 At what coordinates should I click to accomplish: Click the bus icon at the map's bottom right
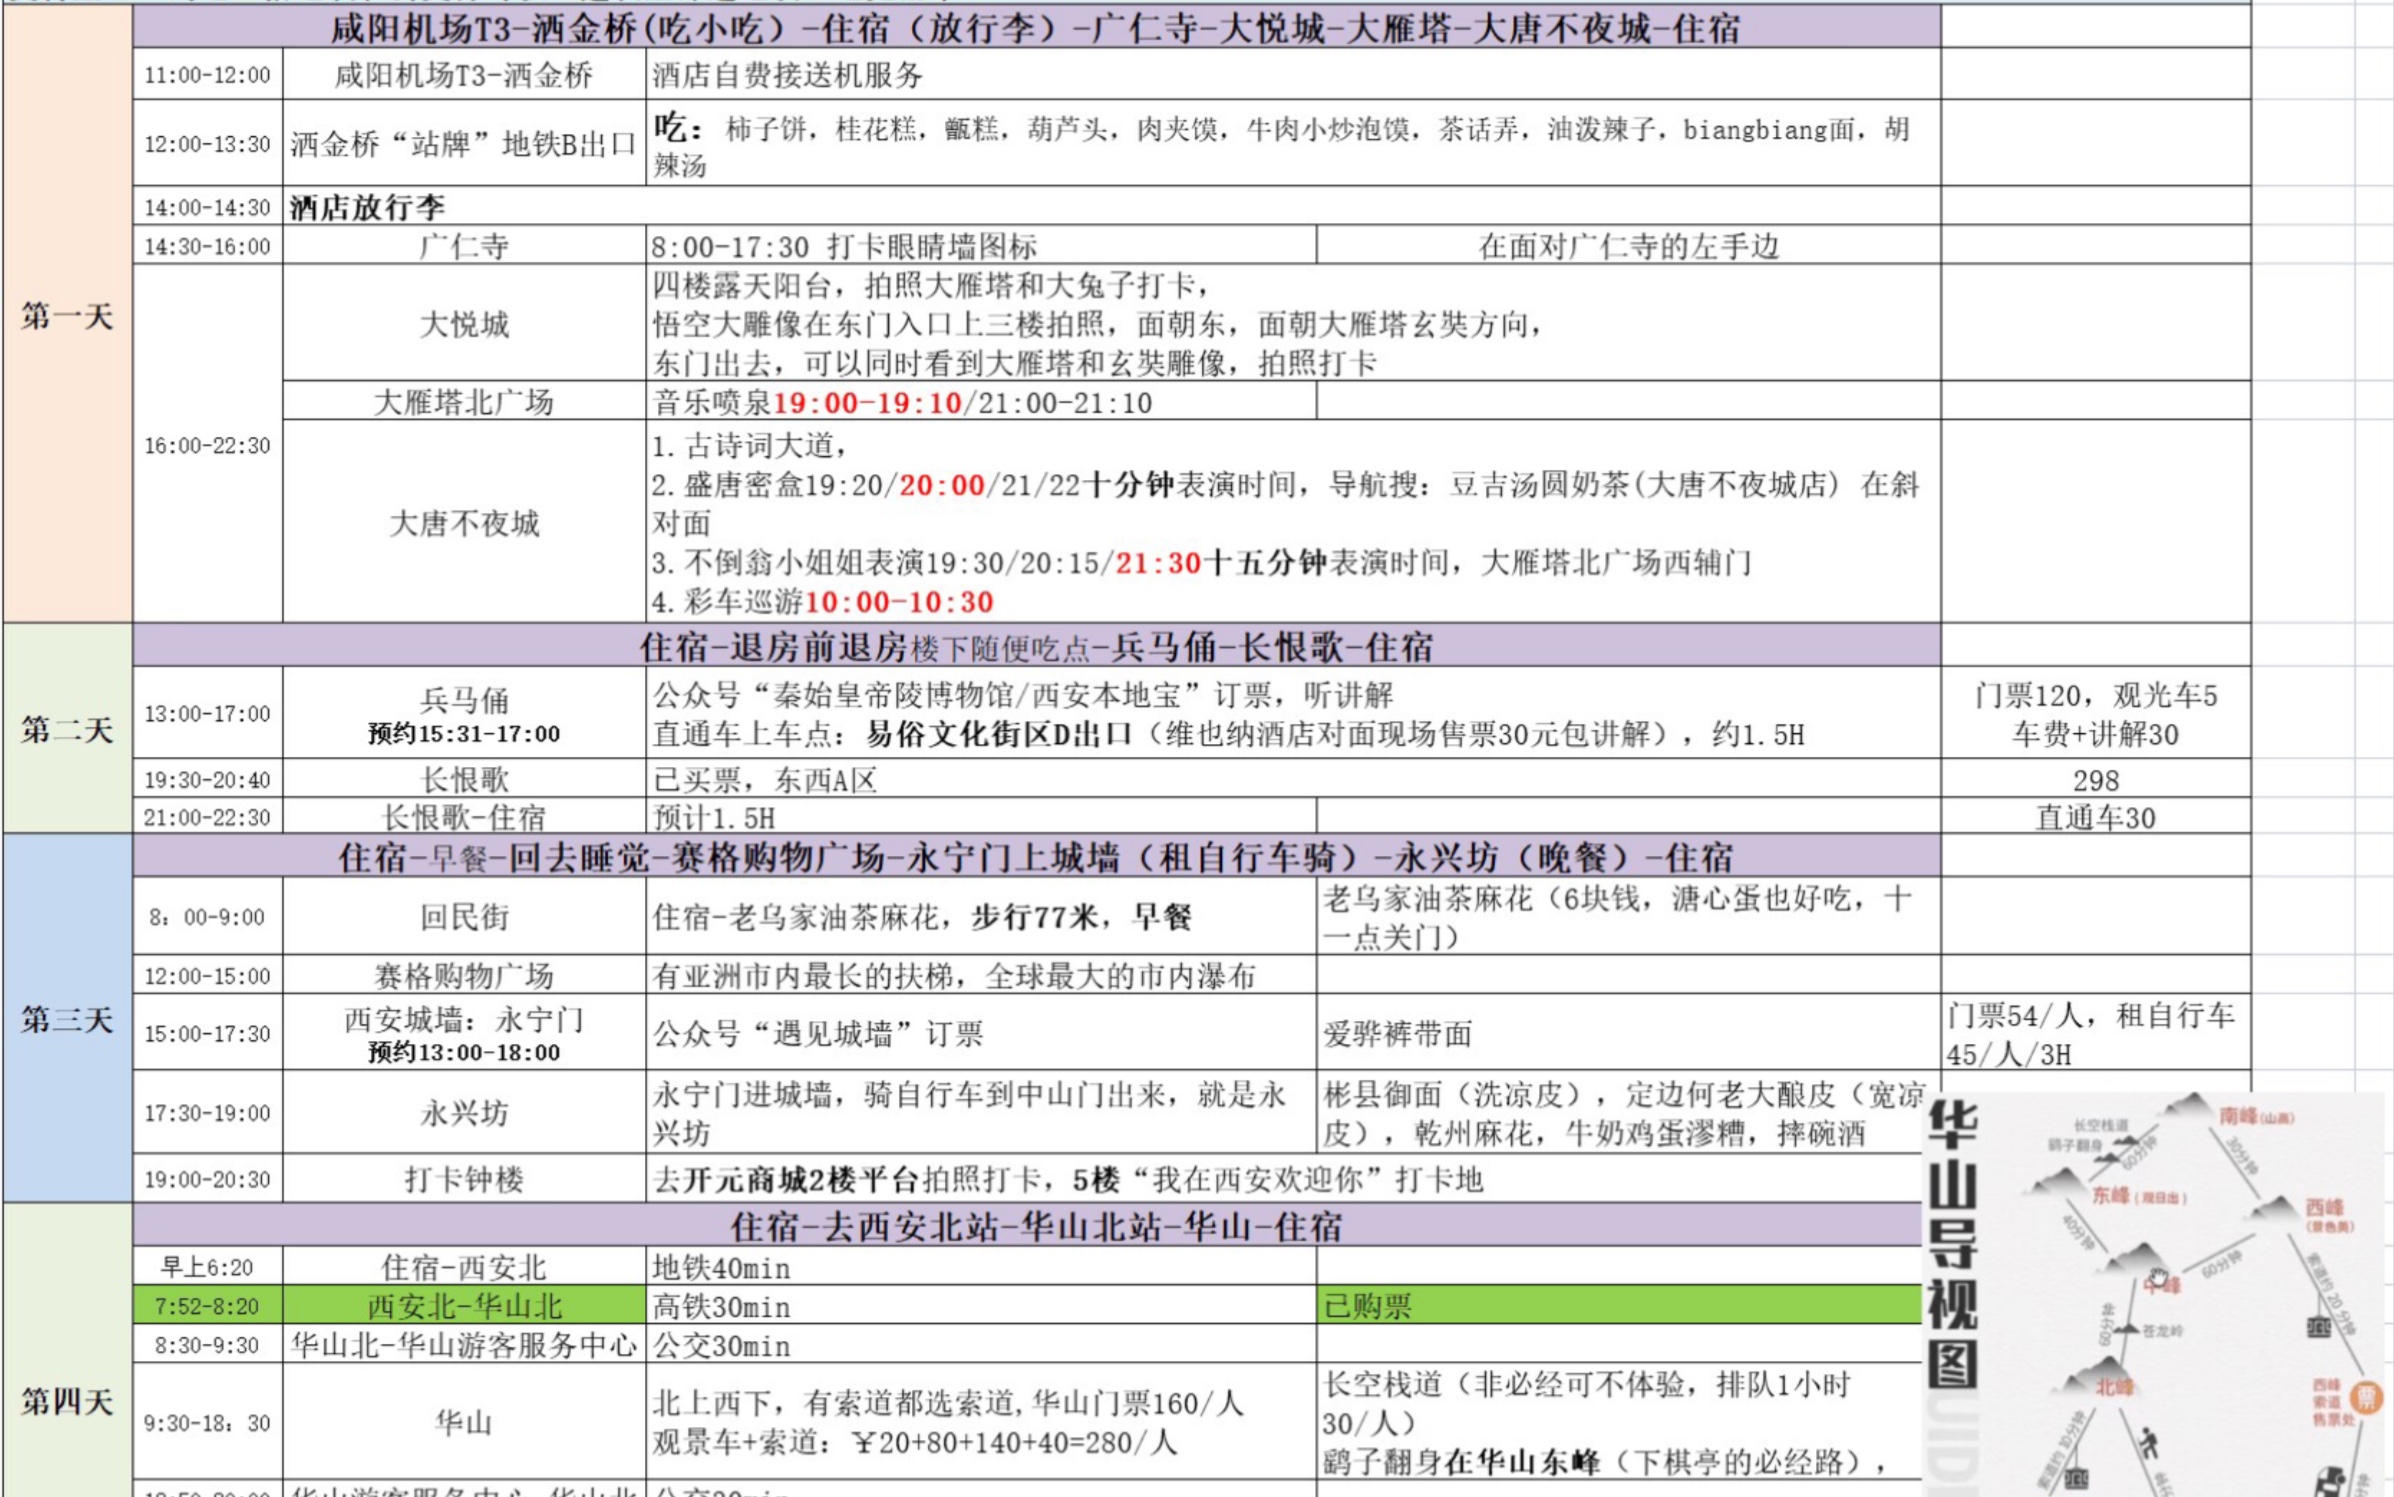(2331, 1484)
